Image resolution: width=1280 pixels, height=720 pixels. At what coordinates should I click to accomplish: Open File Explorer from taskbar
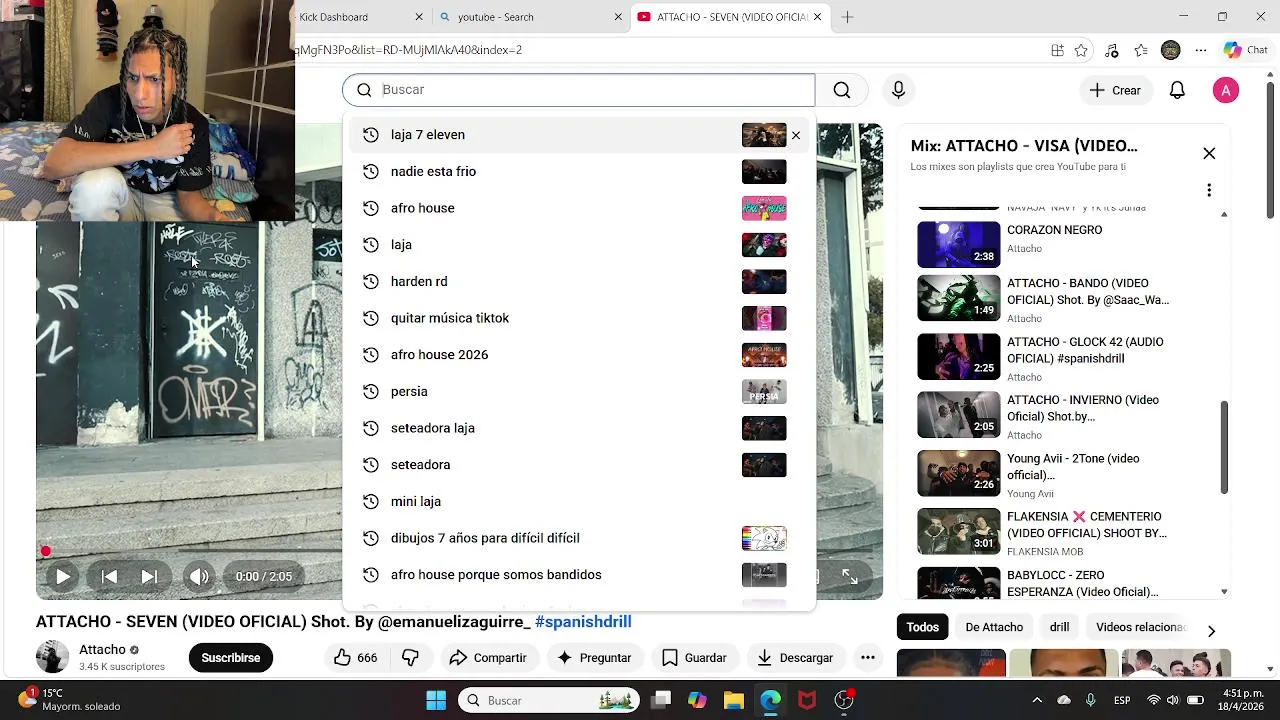click(x=733, y=700)
